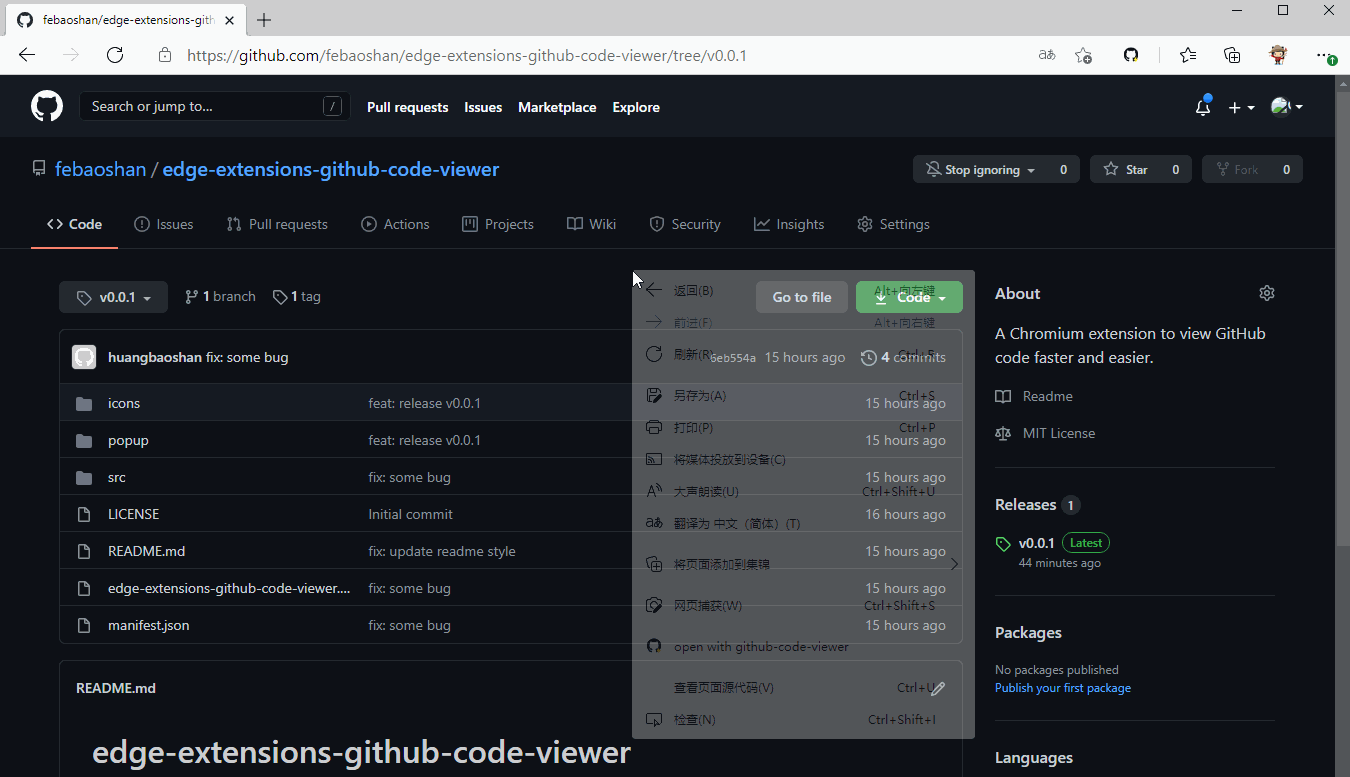Open Issues in the GitHub header
The width and height of the screenshot is (1350, 777).
pos(483,107)
